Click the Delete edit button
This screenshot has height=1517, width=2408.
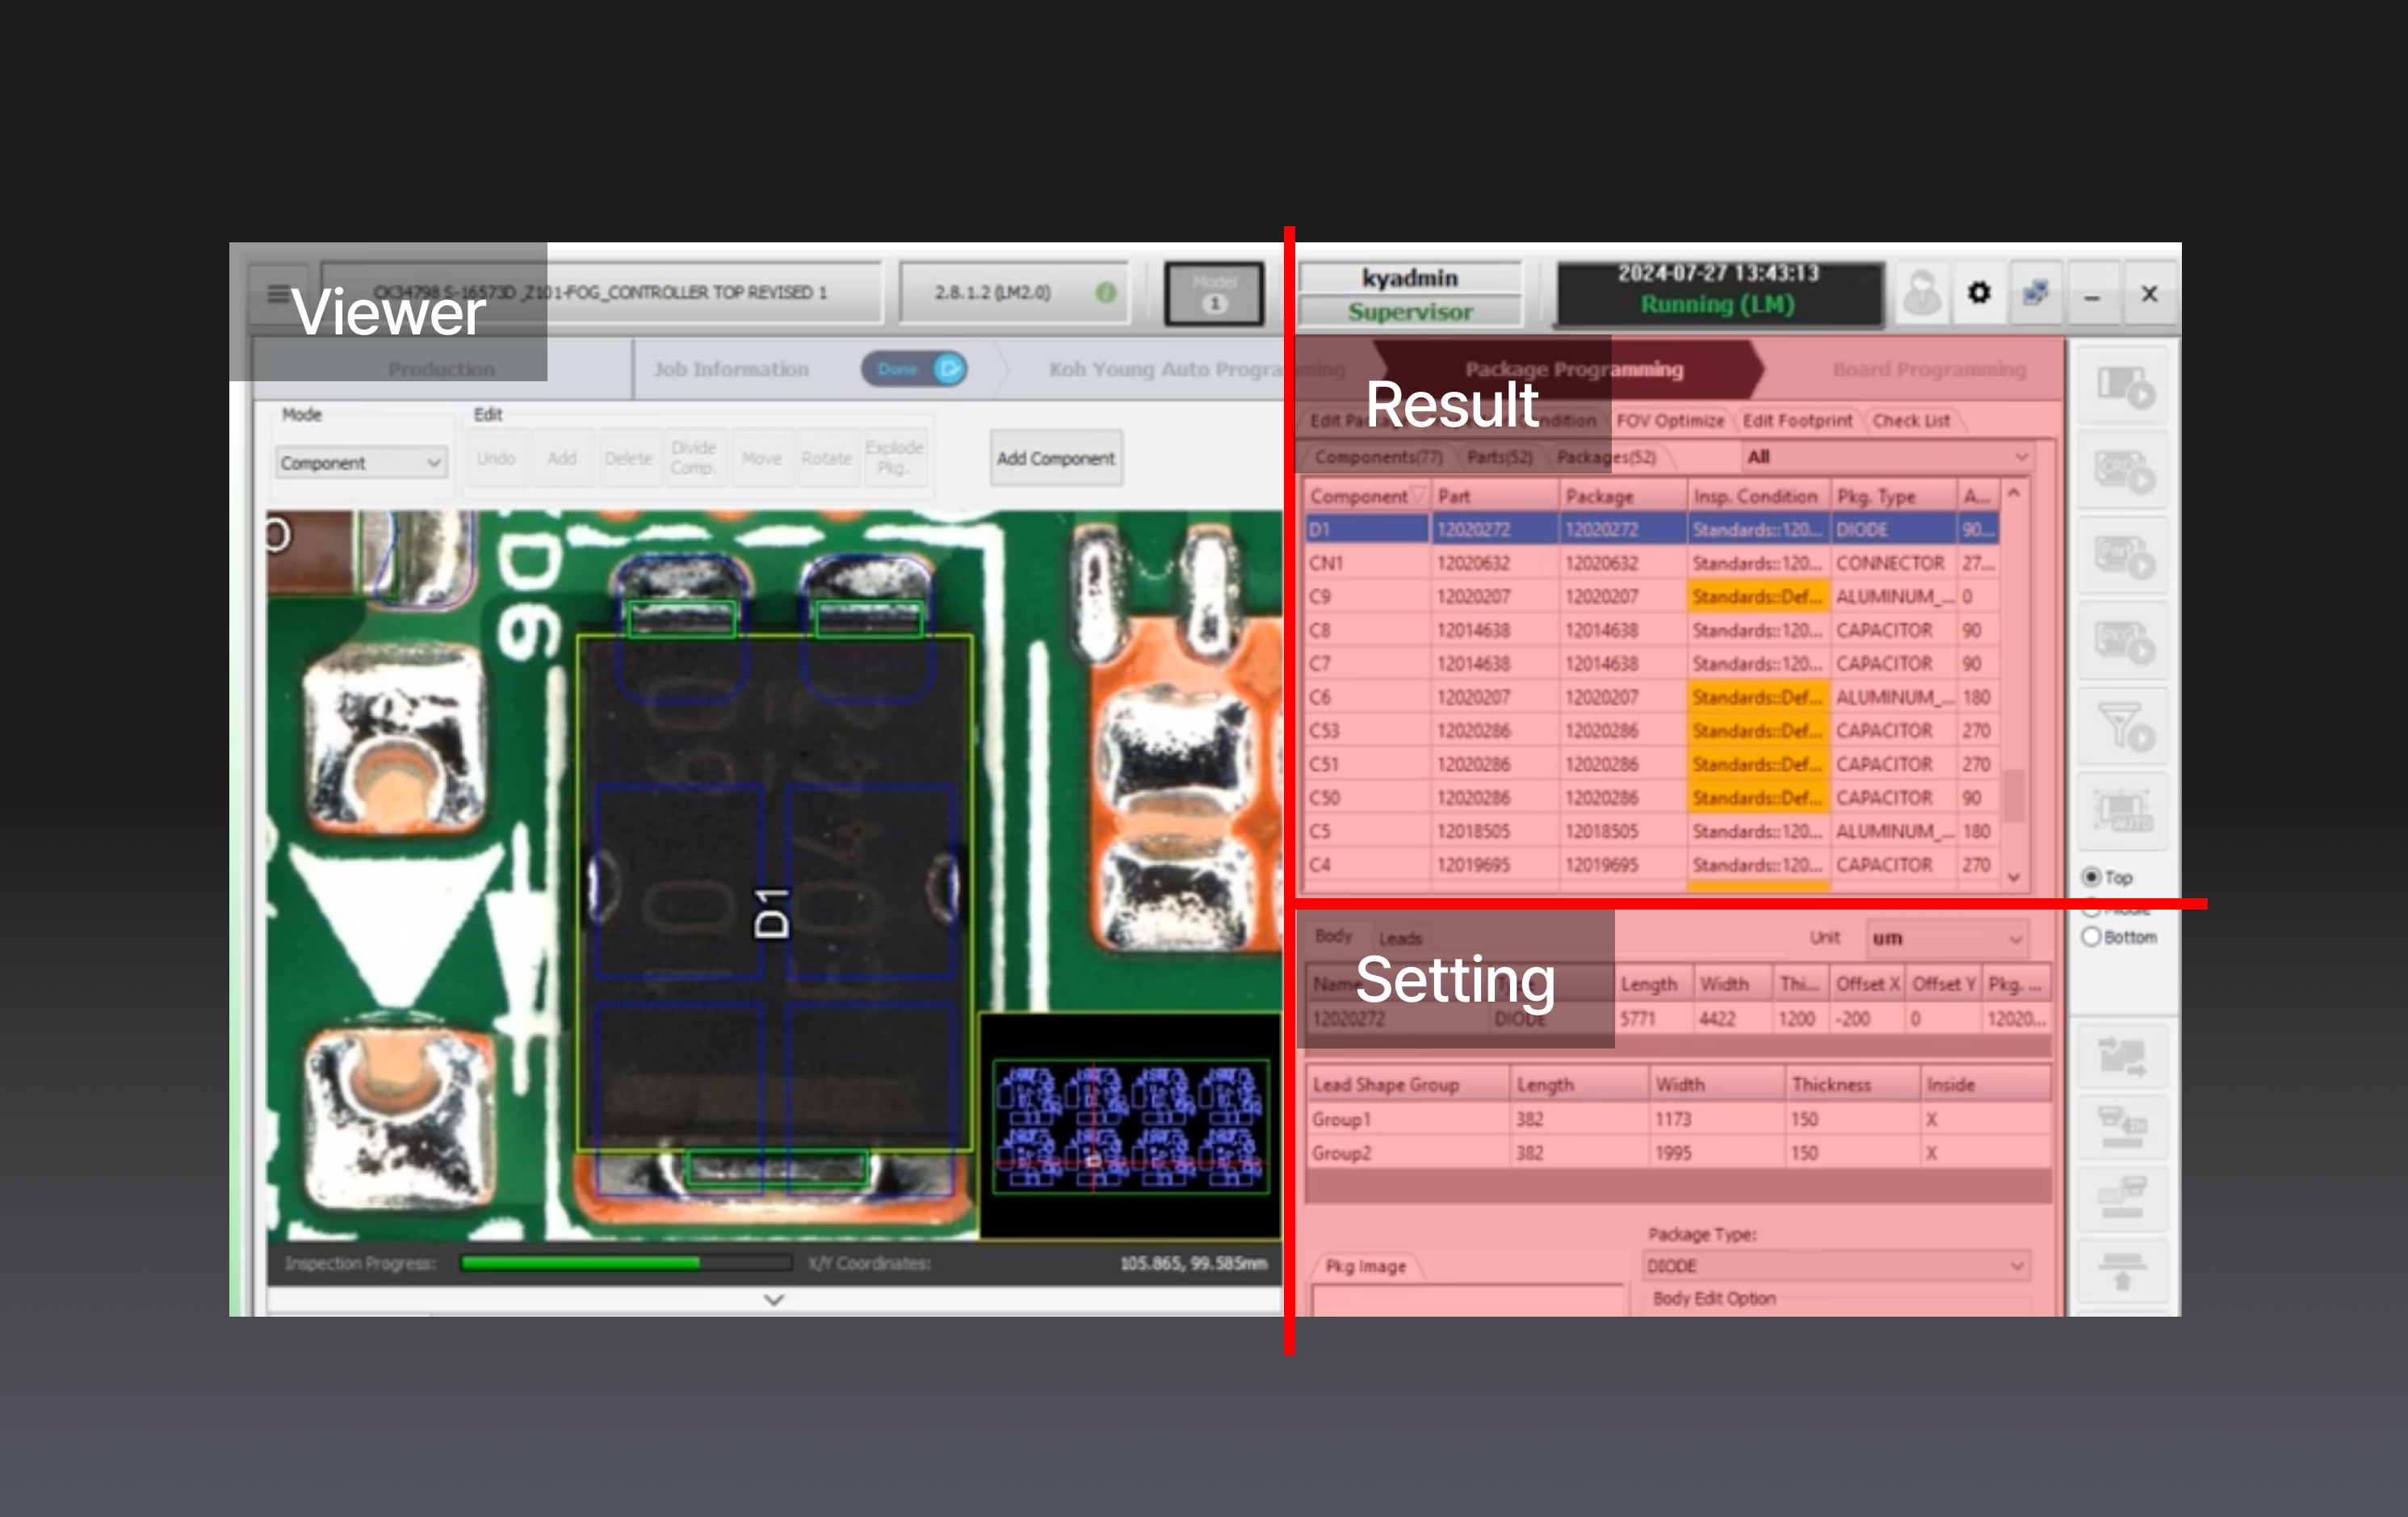coord(628,458)
